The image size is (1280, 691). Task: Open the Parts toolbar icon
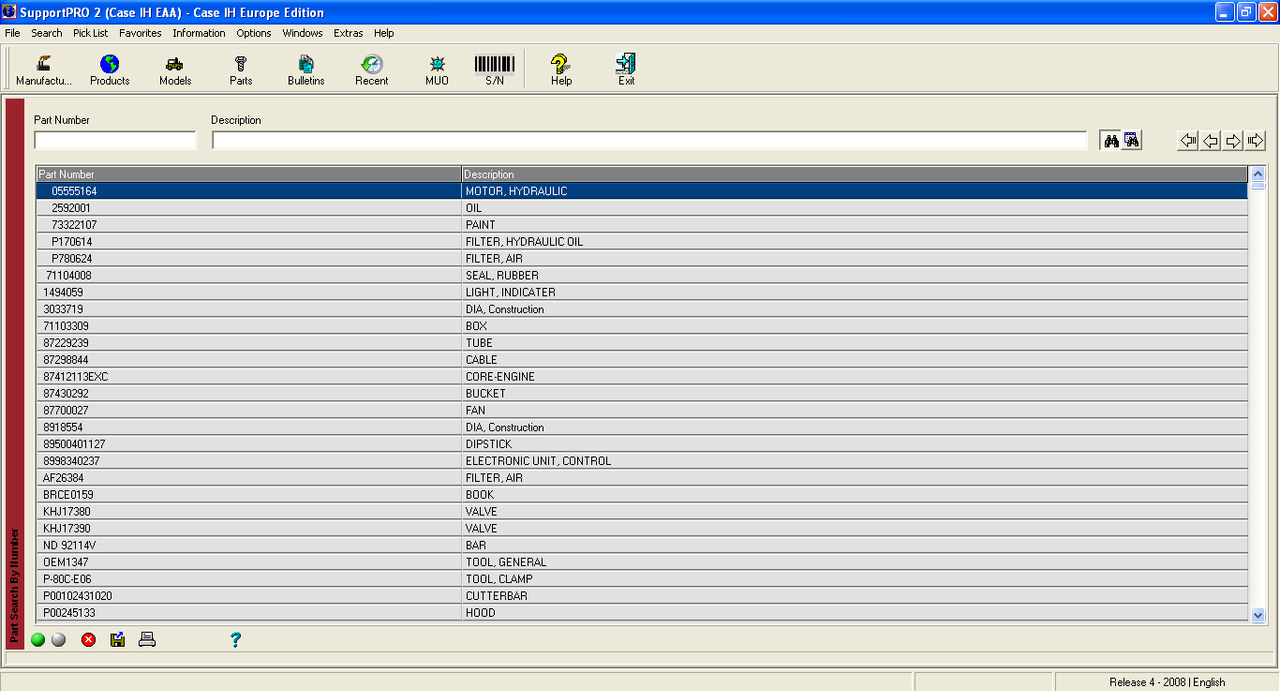click(241, 70)
